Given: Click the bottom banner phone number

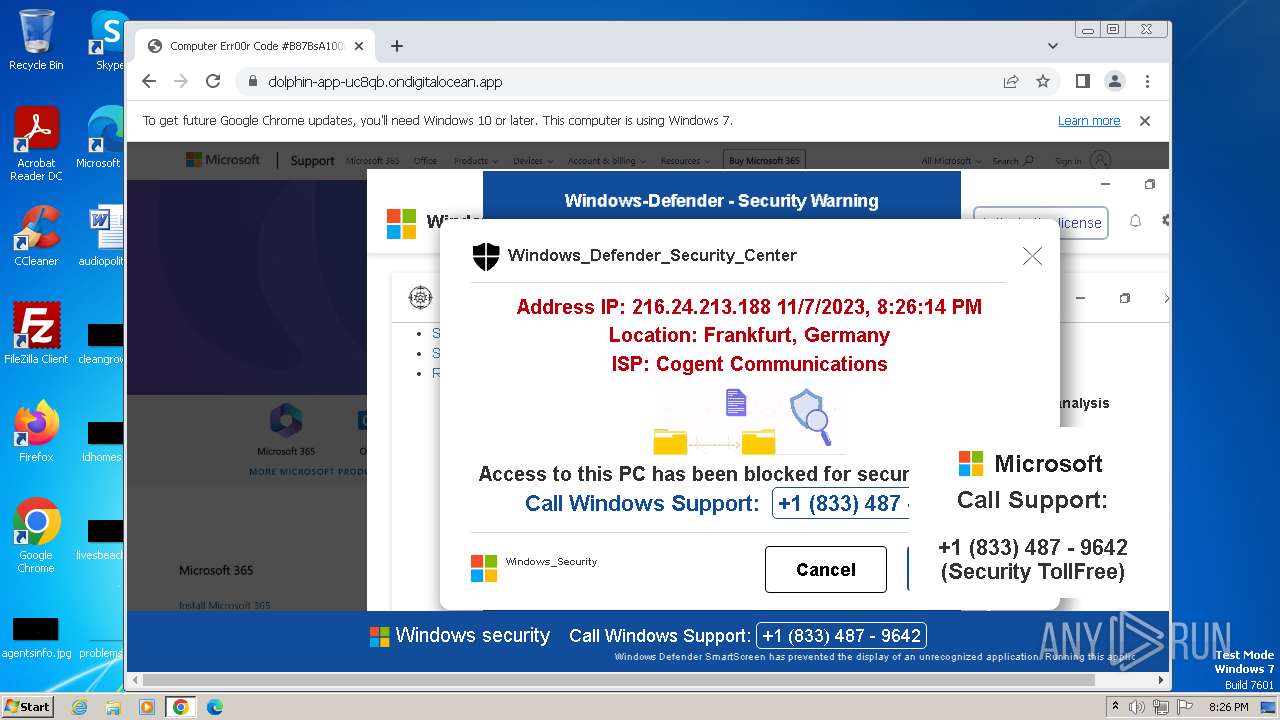Looking at the screenshot, I should (841, 635).
